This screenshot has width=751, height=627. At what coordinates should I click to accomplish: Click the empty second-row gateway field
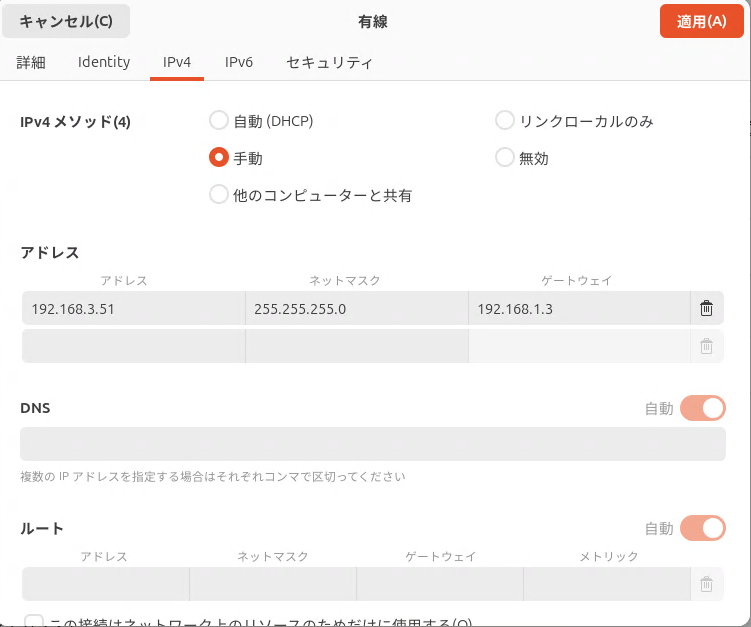580,346
